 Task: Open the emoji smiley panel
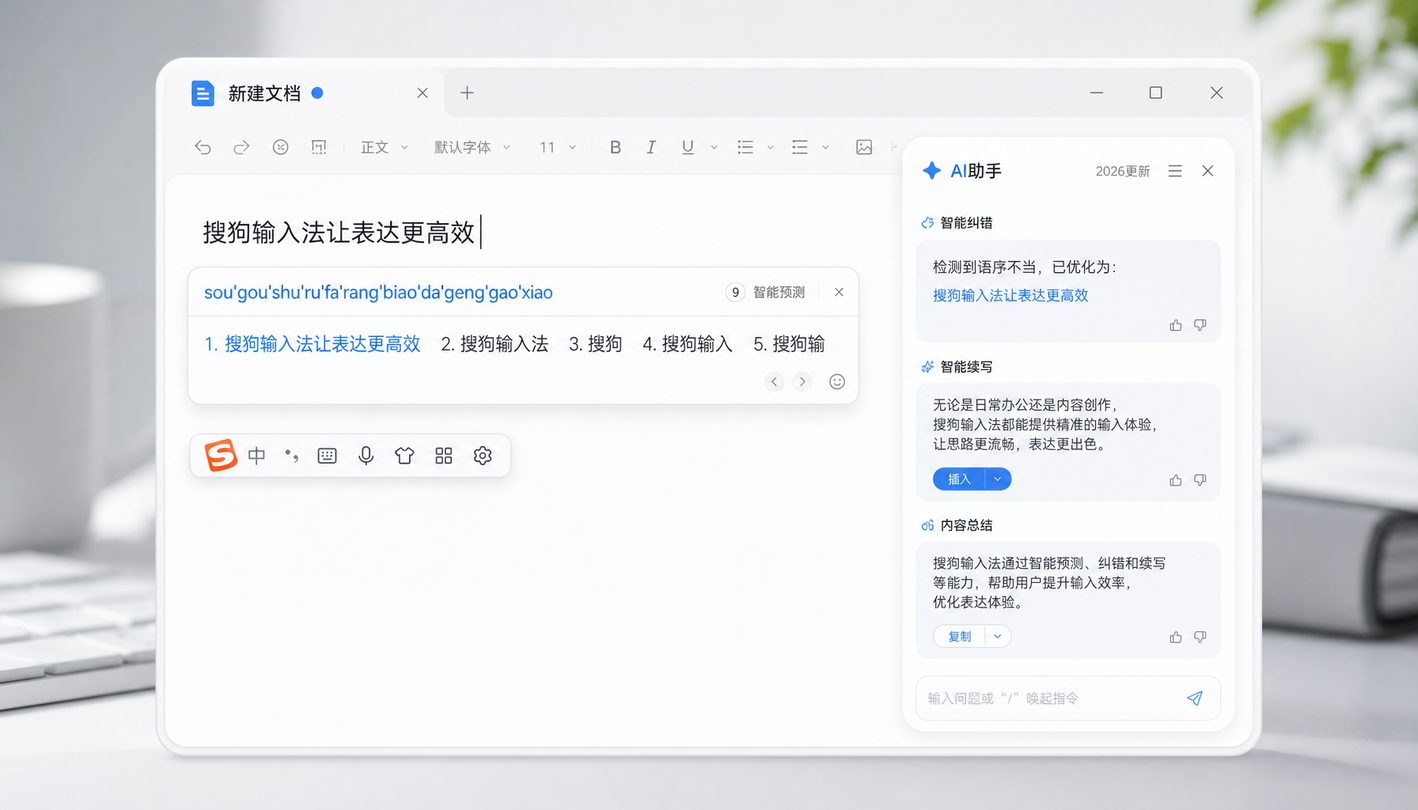838,381
